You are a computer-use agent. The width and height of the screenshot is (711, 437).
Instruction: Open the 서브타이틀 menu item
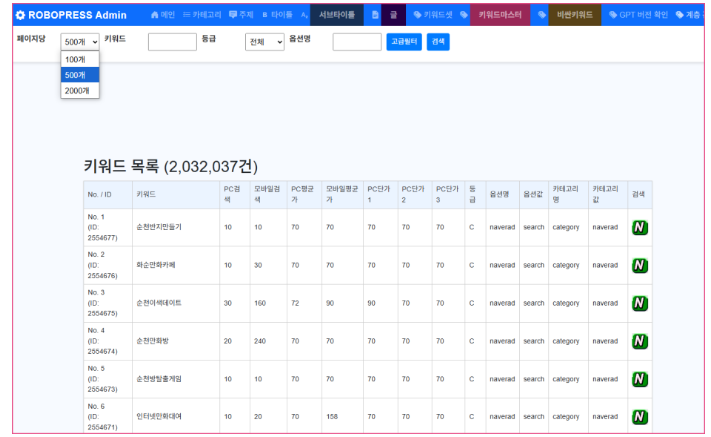(x=336, y=15)
